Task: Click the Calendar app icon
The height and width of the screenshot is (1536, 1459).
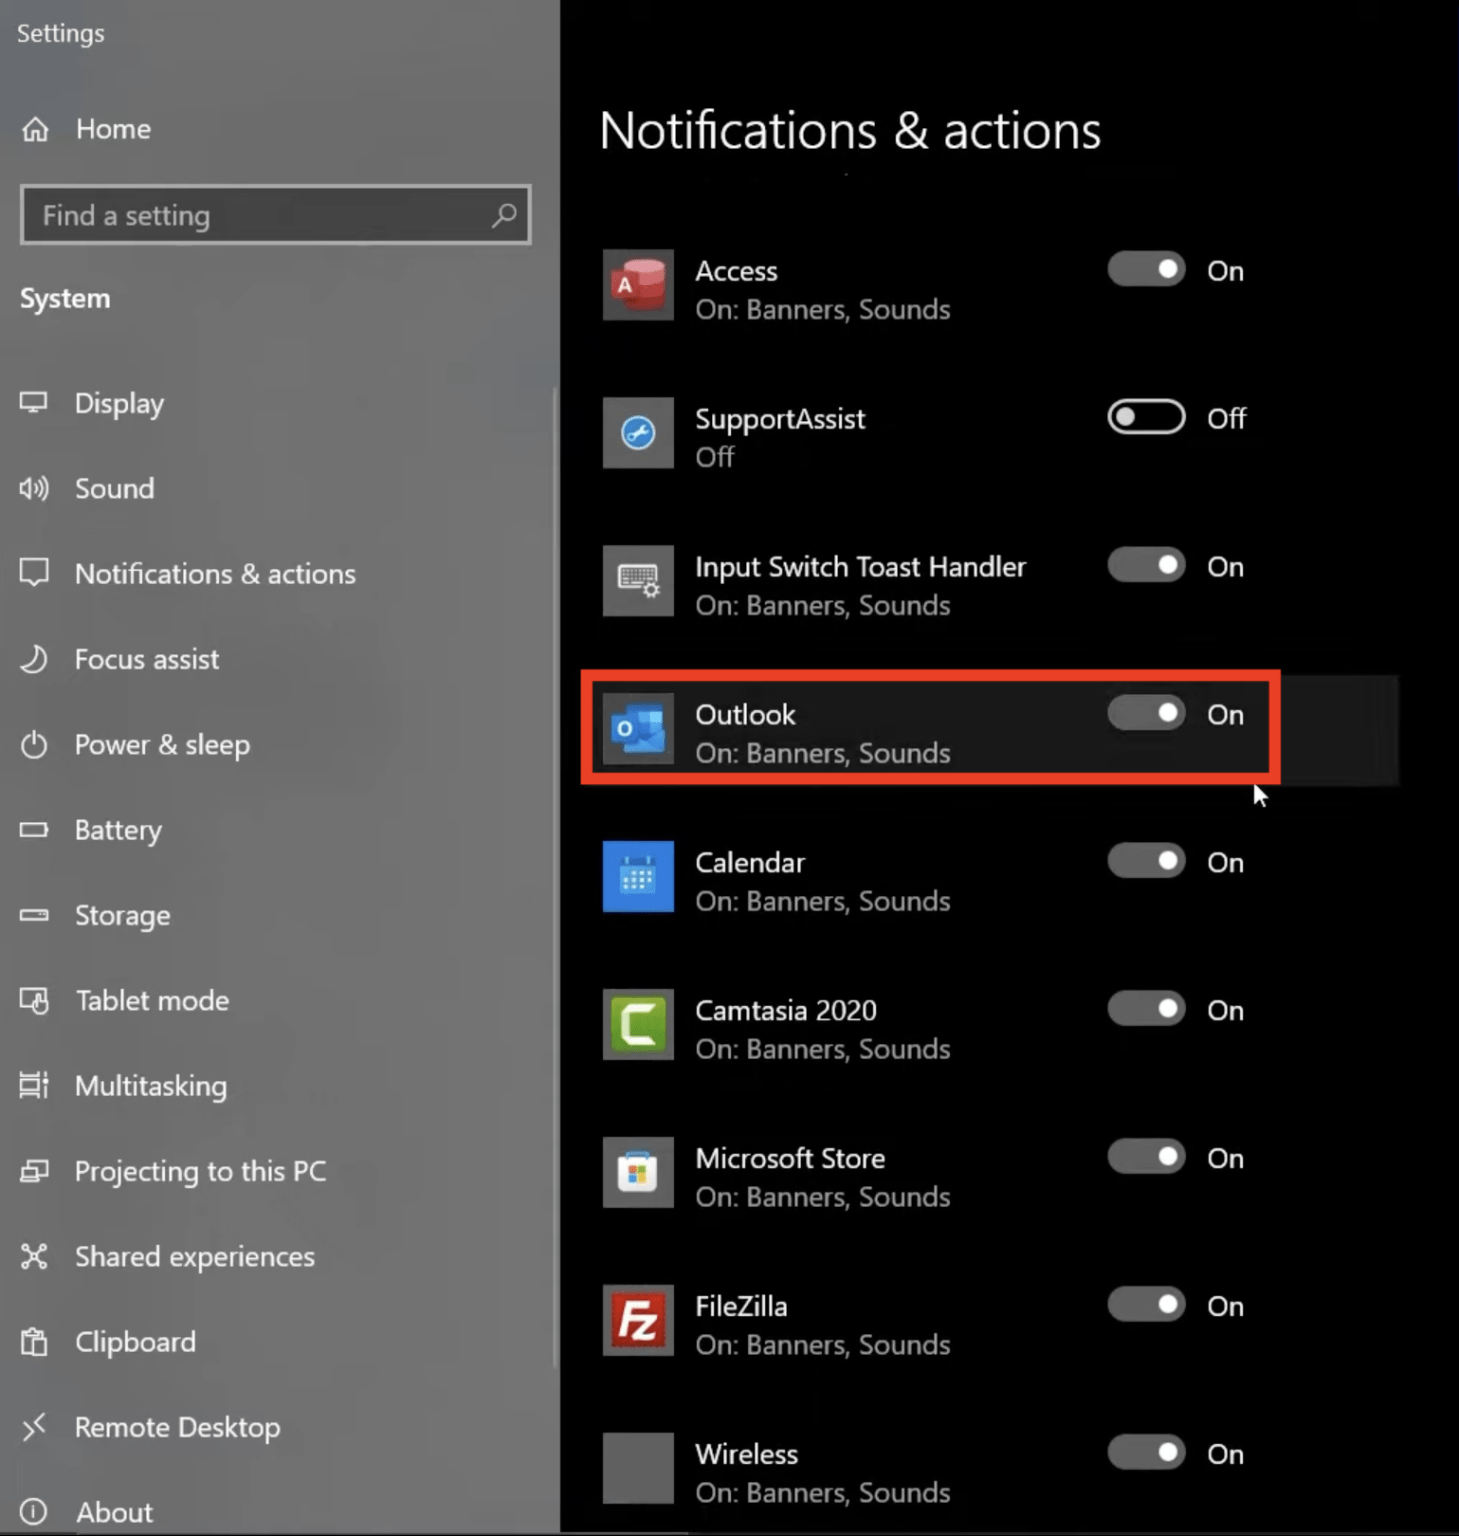Action: (x=637, y=877)
